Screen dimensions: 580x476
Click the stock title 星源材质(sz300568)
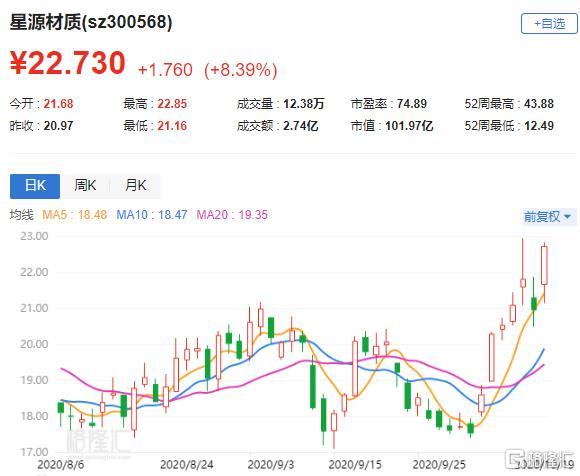pyautogui.click(x=91, y=22)
